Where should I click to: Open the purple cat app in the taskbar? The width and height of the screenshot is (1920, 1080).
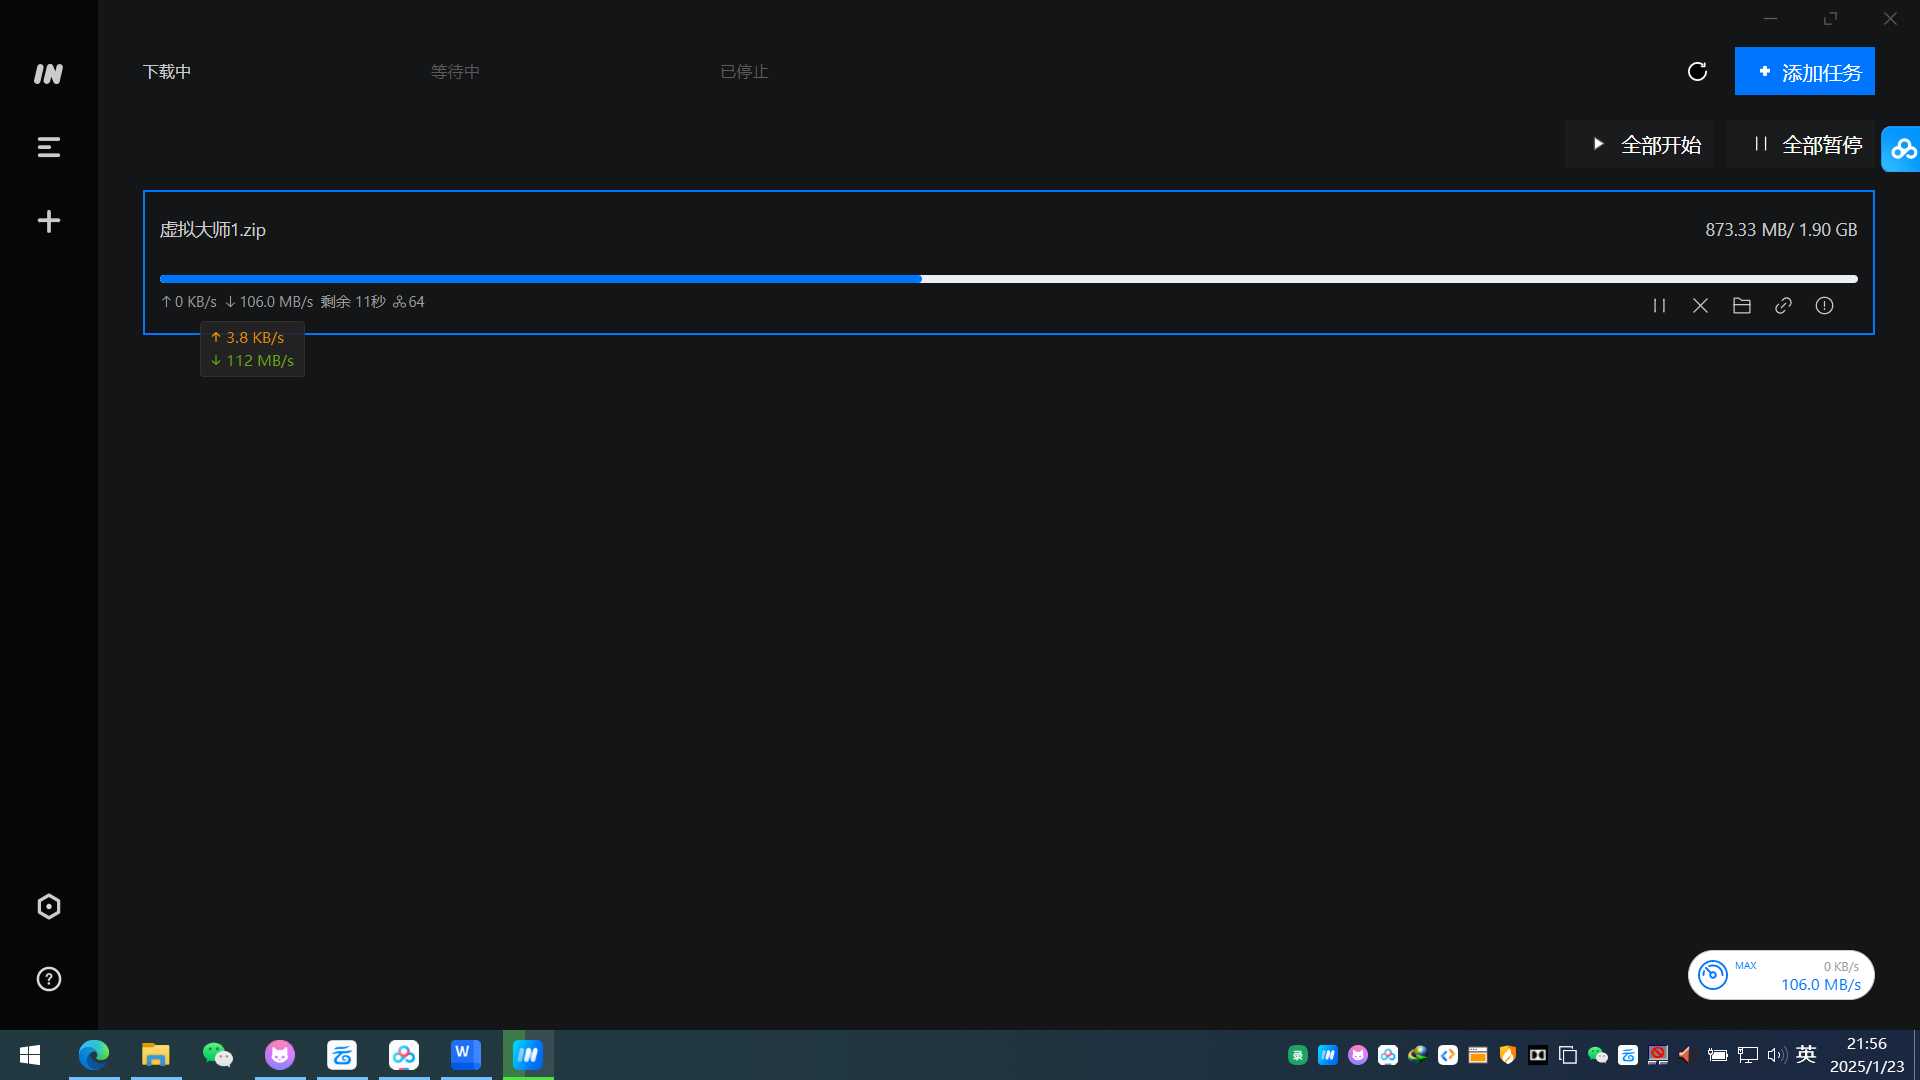click(280, 1055)
